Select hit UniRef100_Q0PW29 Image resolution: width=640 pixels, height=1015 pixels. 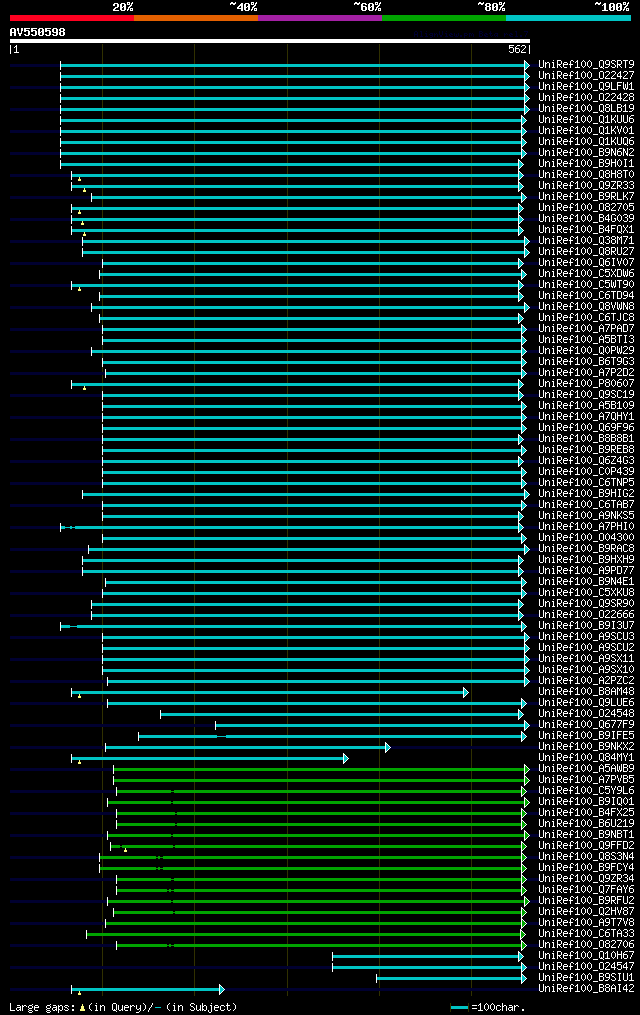click(586, 351)
